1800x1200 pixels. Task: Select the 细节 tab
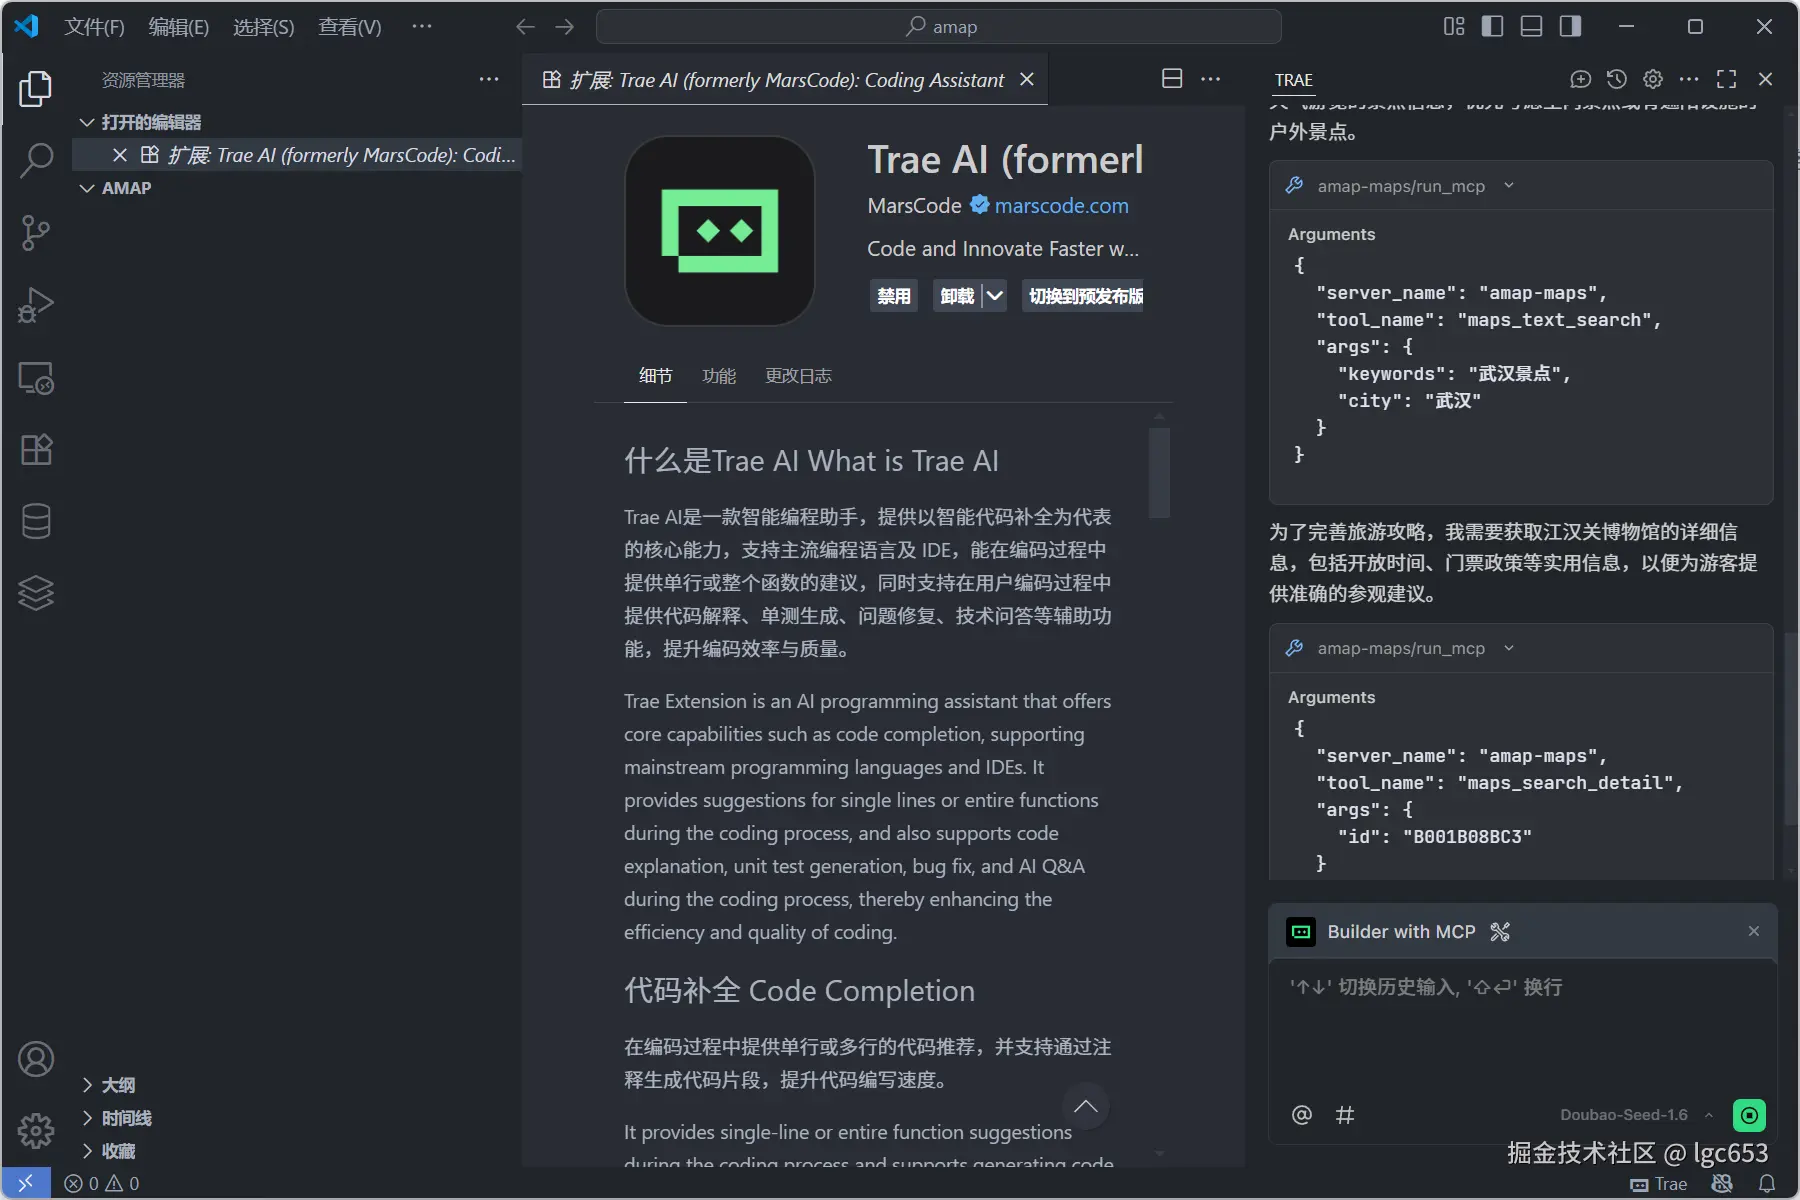pyautogui.click(x=656, y=376)
